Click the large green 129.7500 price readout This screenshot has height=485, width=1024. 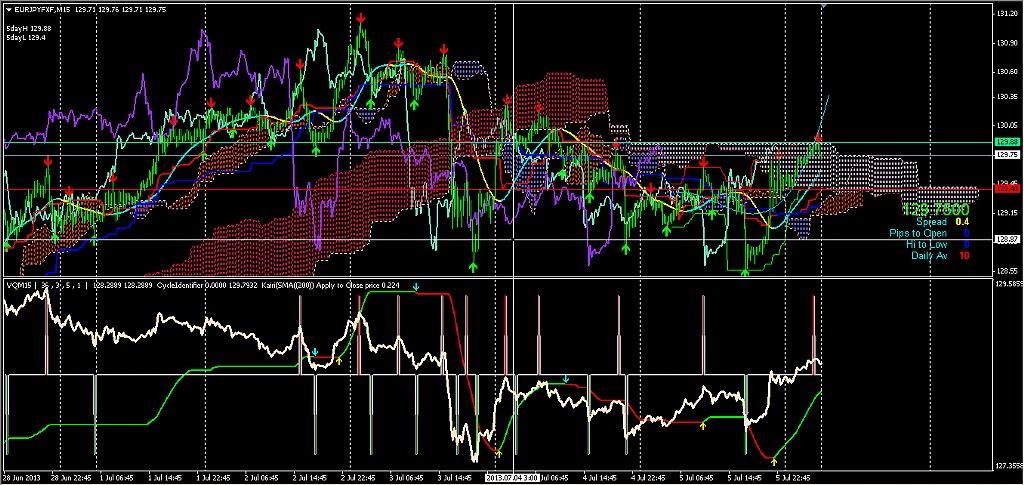pos(936,210)
